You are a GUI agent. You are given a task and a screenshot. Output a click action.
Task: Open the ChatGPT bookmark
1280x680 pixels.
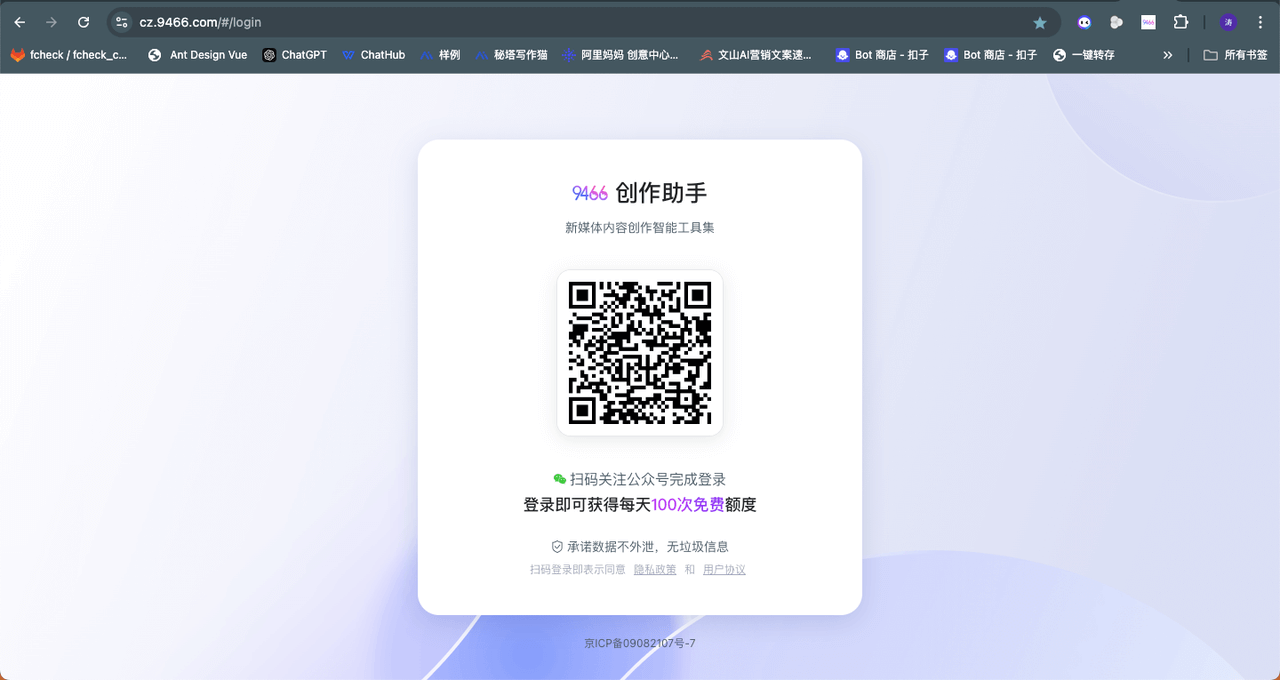pyautogui.click(x=294, y=55)
